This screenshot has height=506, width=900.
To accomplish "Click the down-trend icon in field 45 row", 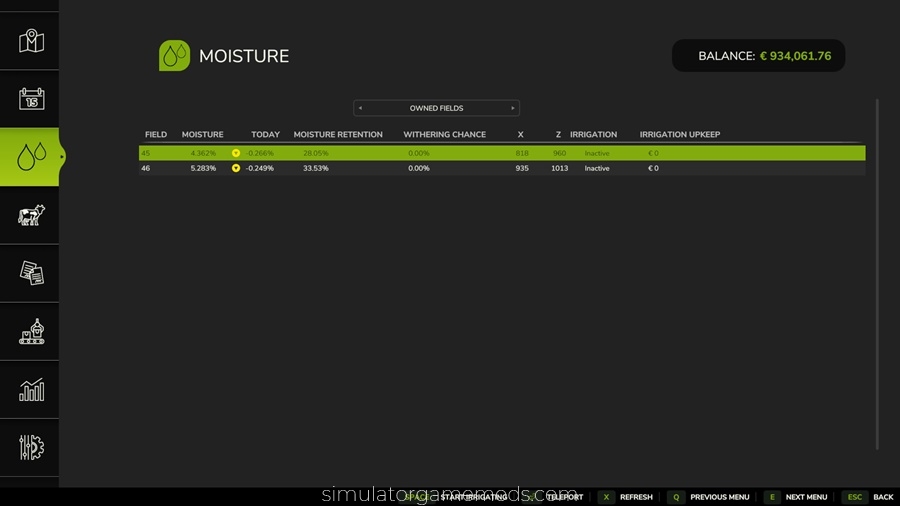I will click(236, 153).
